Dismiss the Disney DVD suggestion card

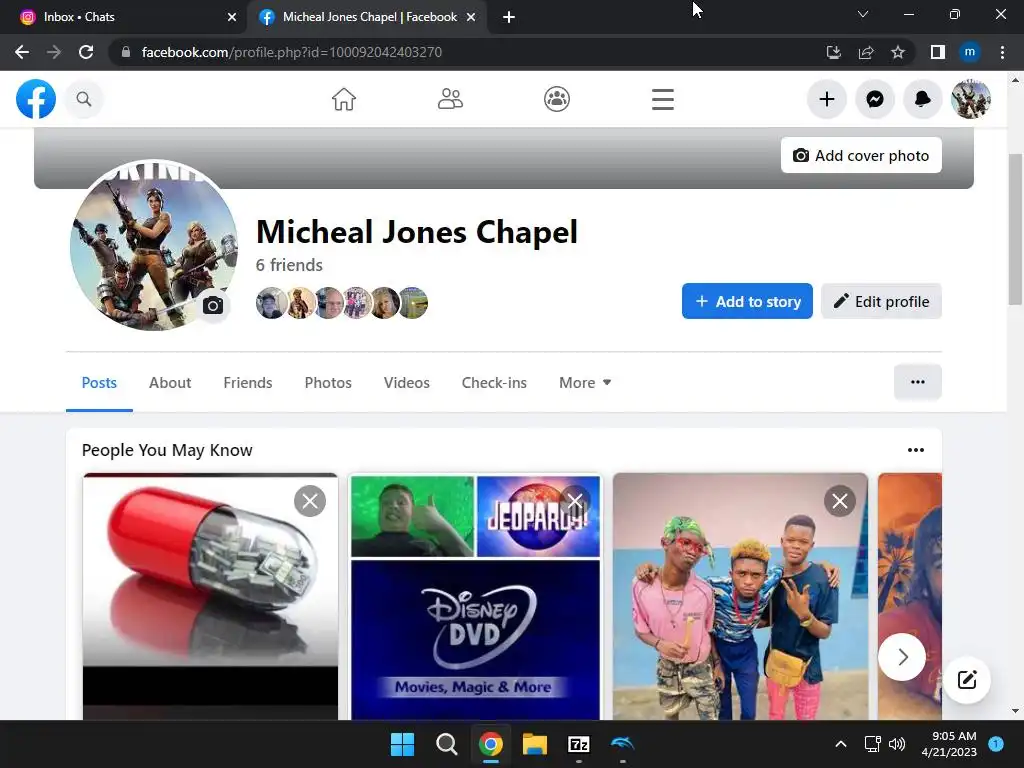click(575, 501)
